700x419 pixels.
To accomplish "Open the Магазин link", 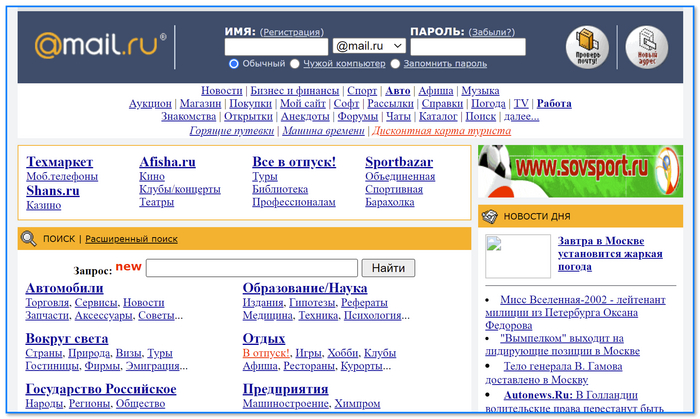I will click(x=200, y=104).
